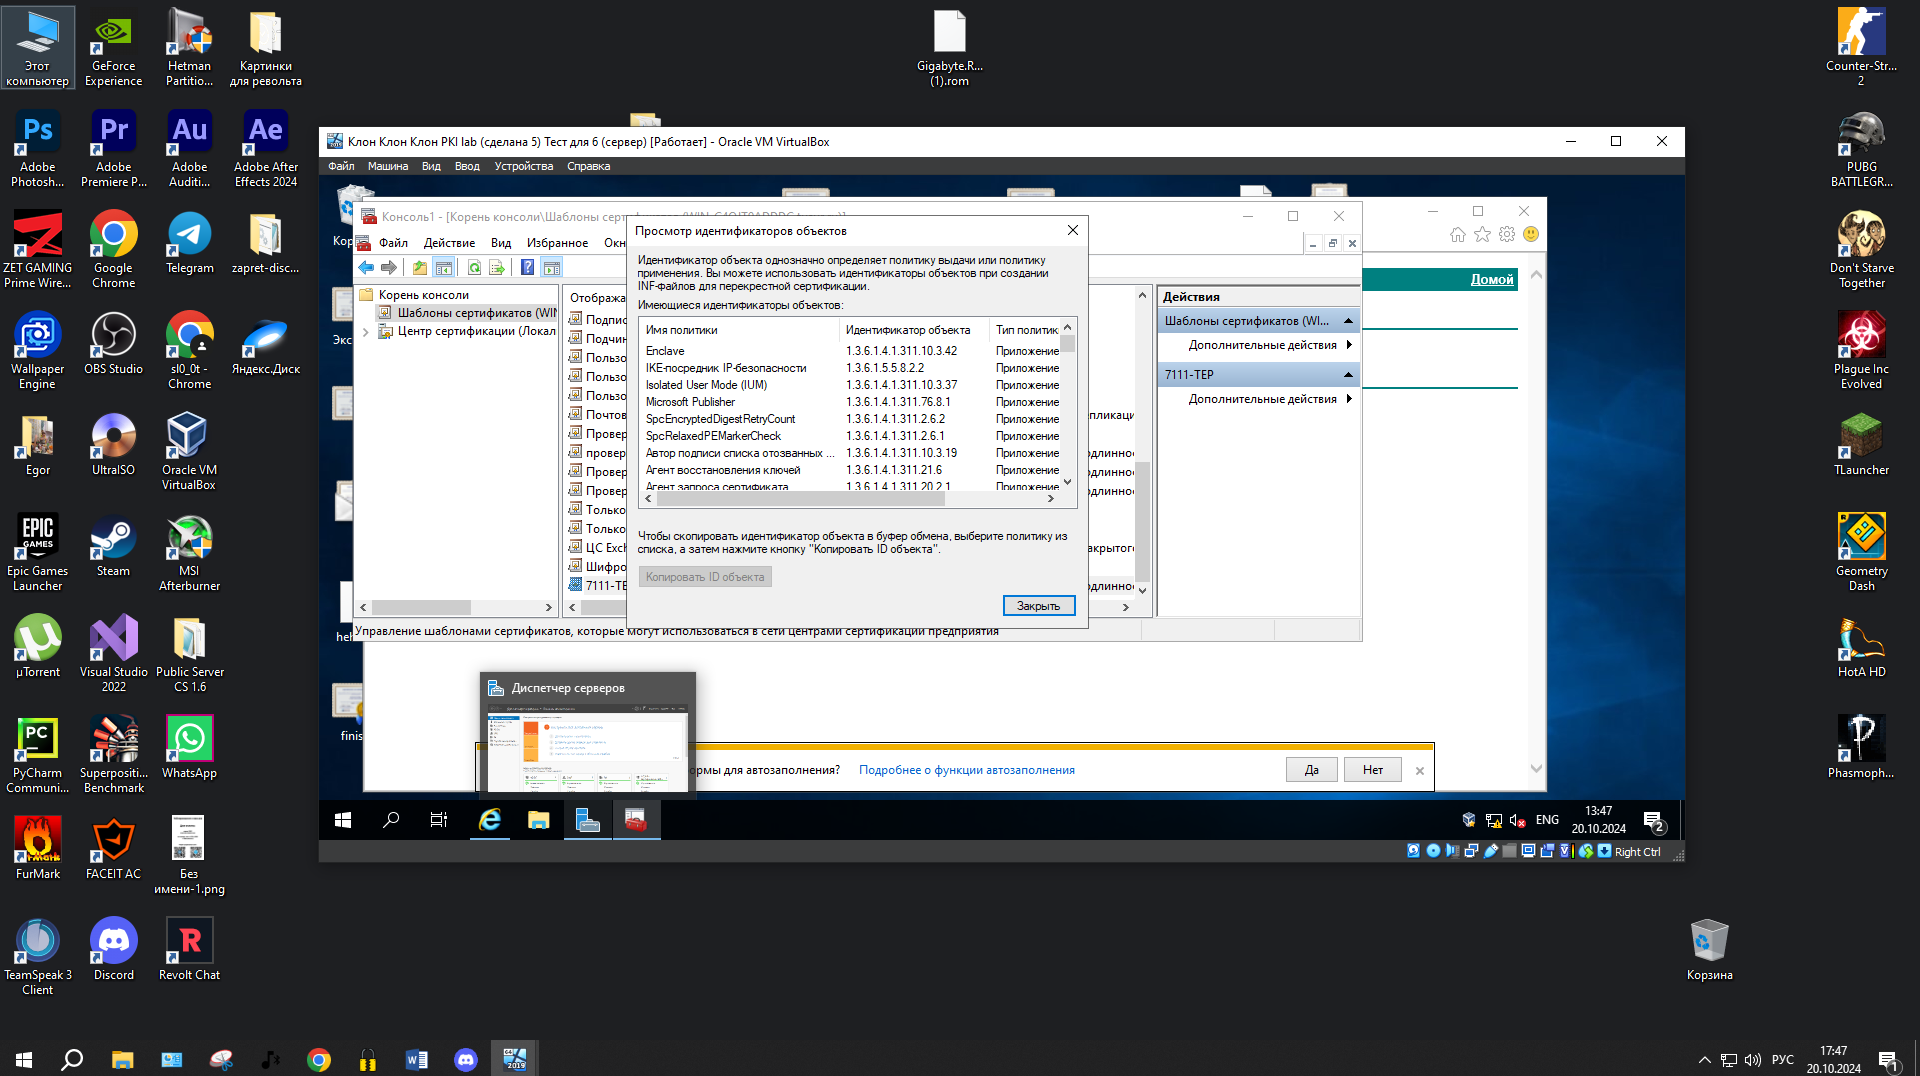Click guest tray muted speaker icon

tap(1517, 820)
